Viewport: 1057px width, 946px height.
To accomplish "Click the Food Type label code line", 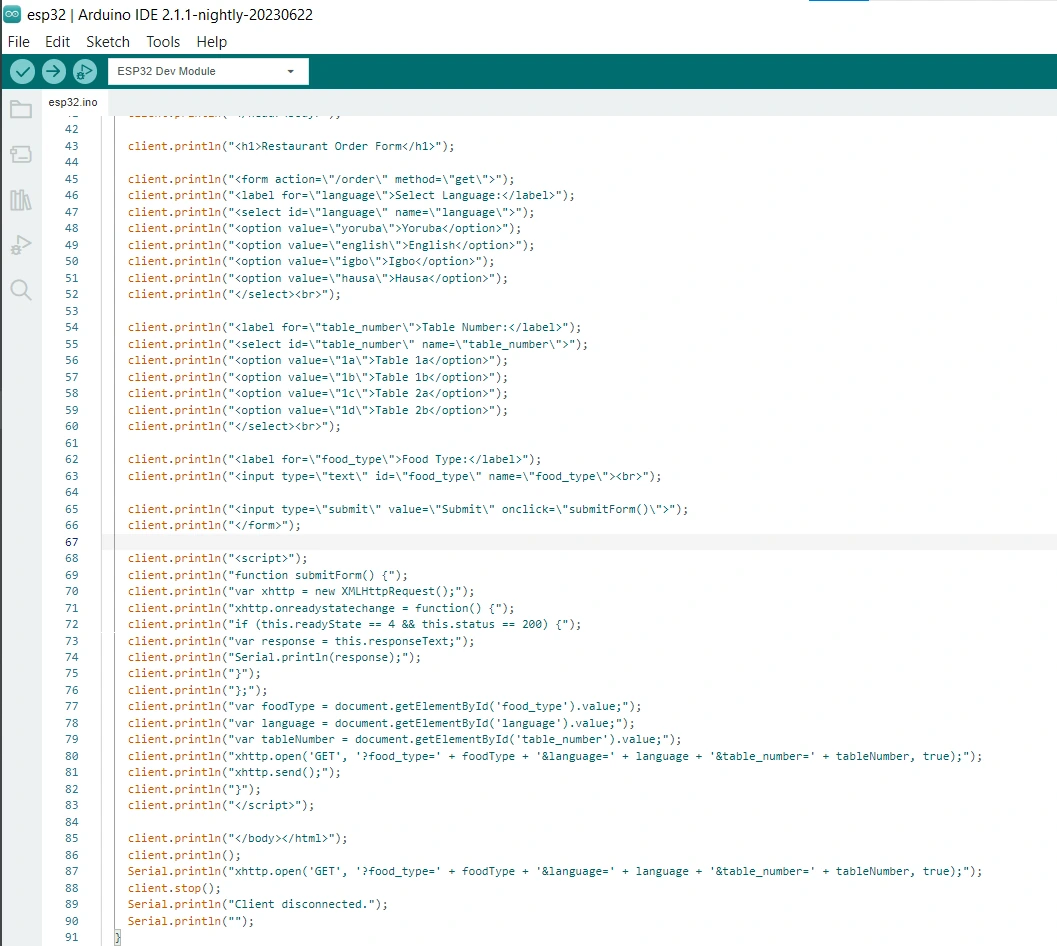I will (334, 460).
